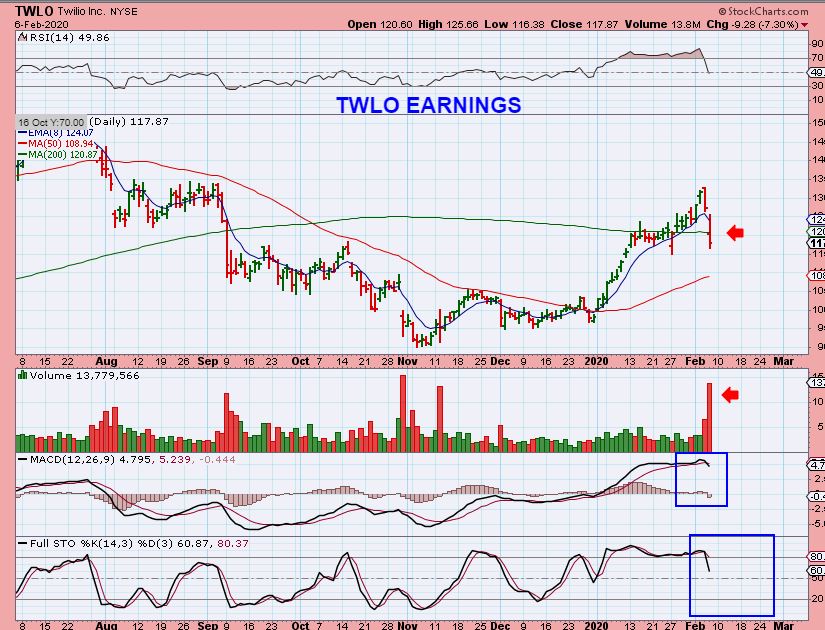Click the Volume 13,779,566 panel label
The width and height of the screenshot is (825, 630).
click(x=84, y=375)
